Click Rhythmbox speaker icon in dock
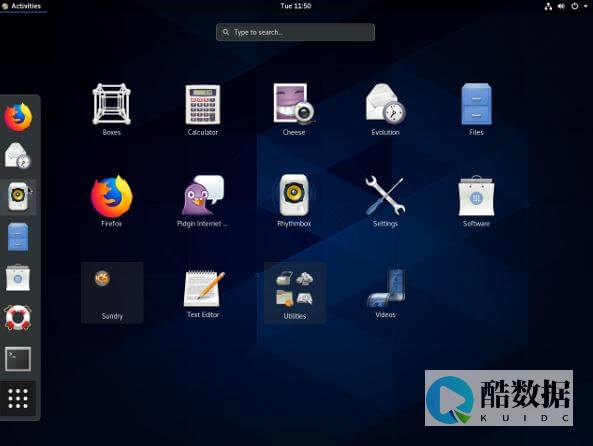593x446 pixels. tap(18, 196)
